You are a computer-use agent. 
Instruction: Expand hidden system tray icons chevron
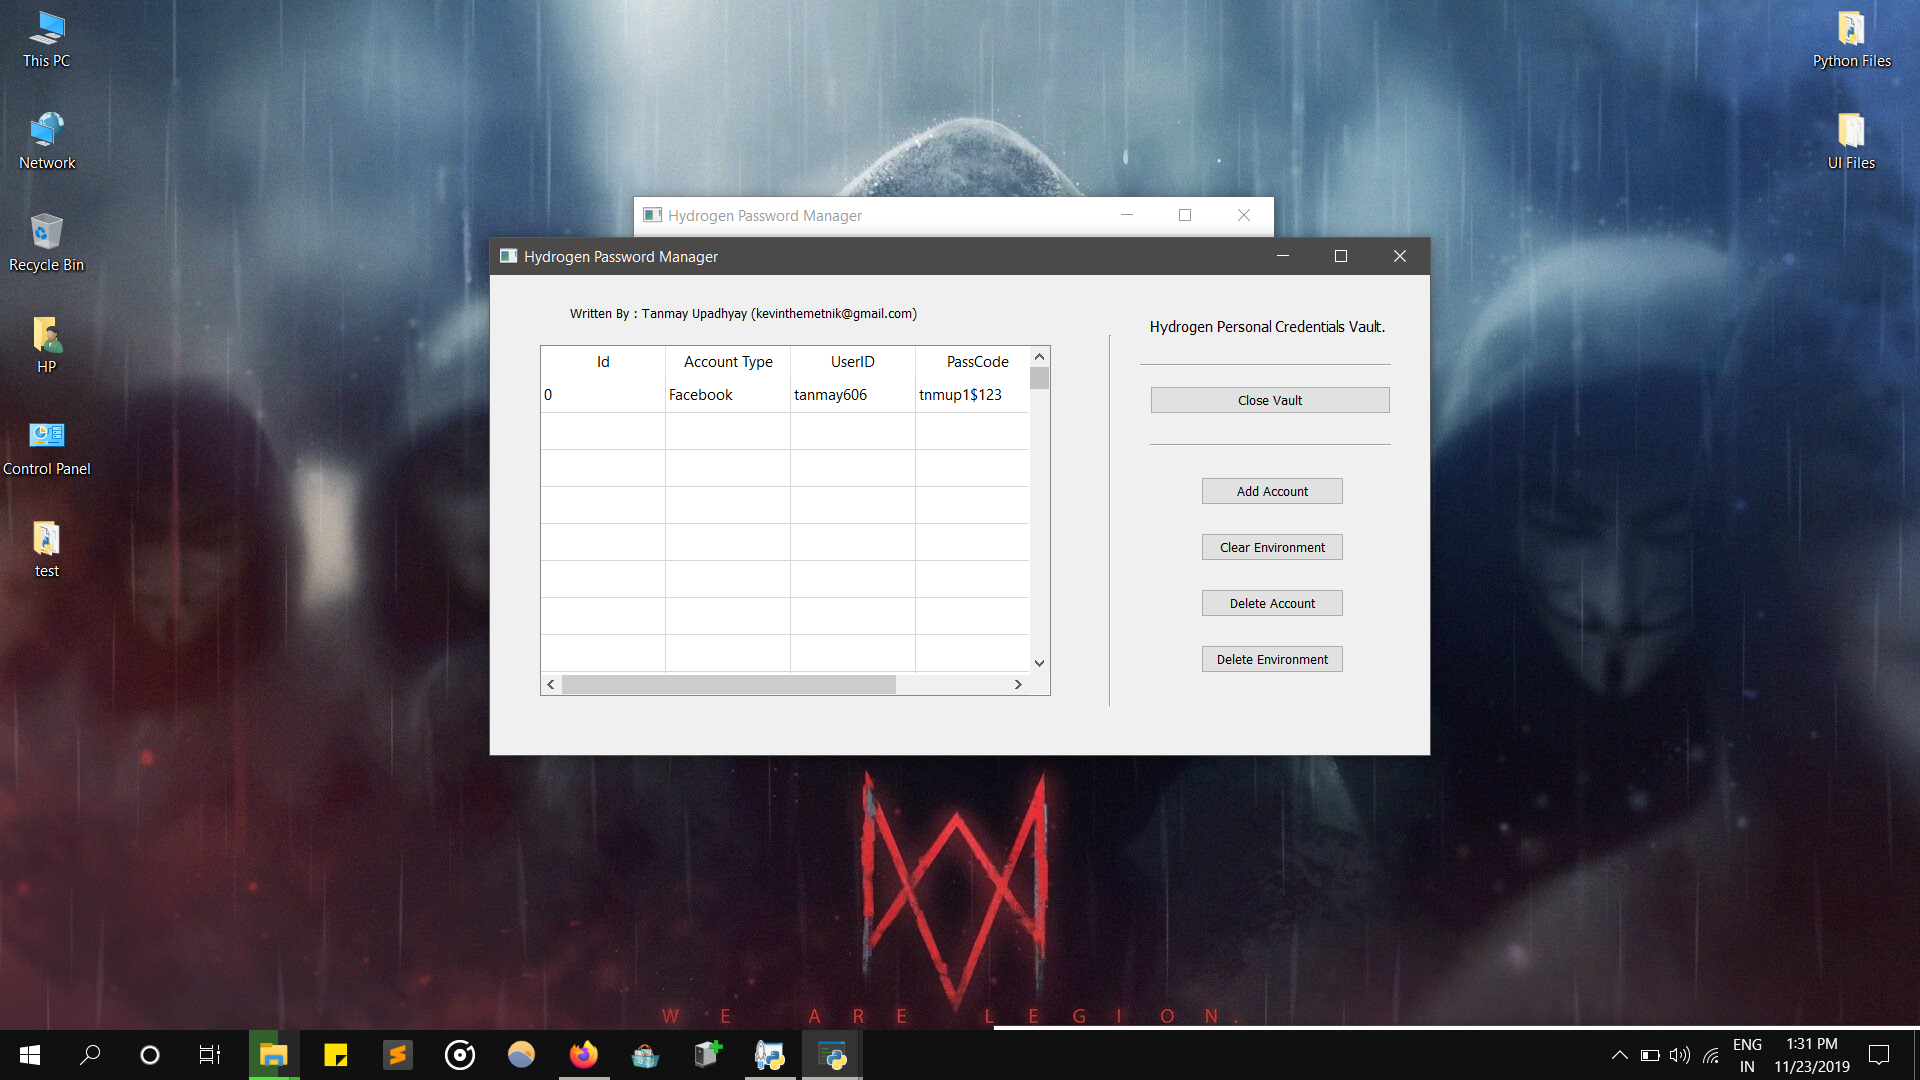(1619, 1055)
